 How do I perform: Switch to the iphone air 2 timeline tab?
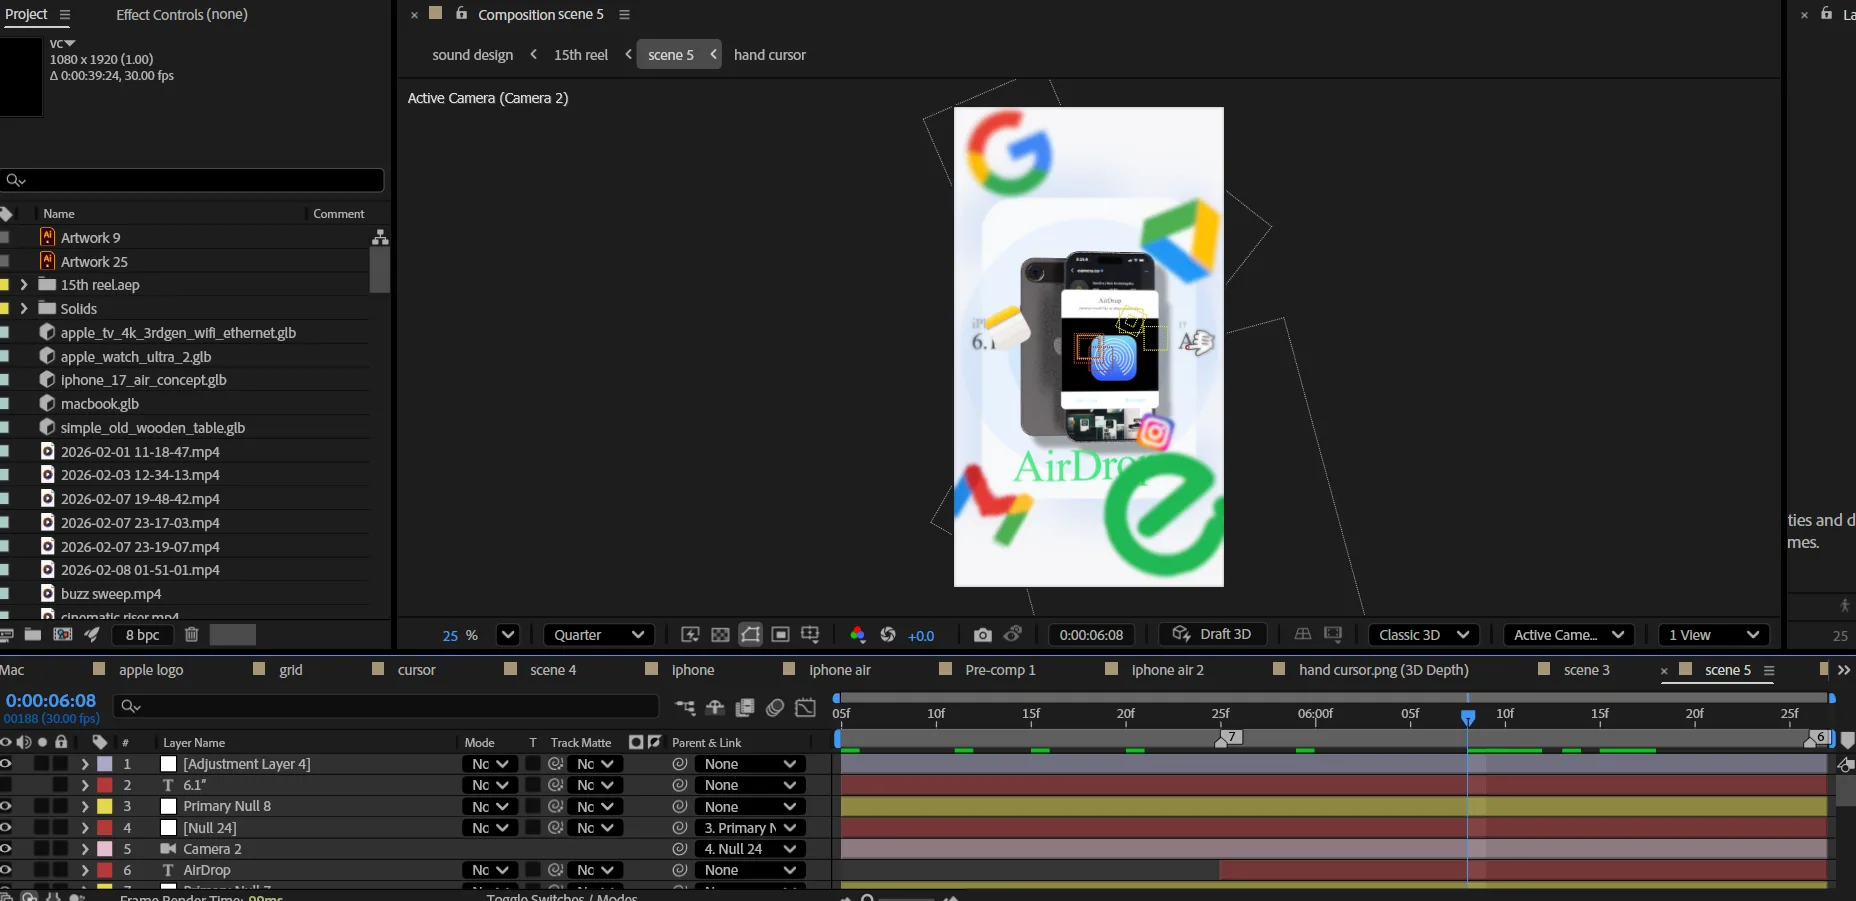[x=1167, y=670]
